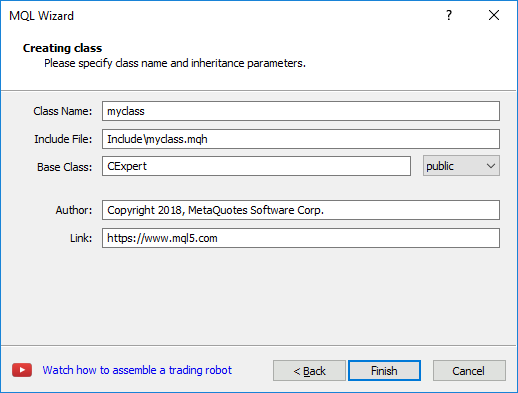Click the Class Name: label
This screenshot has width=518, height=393.
[63, 111]
